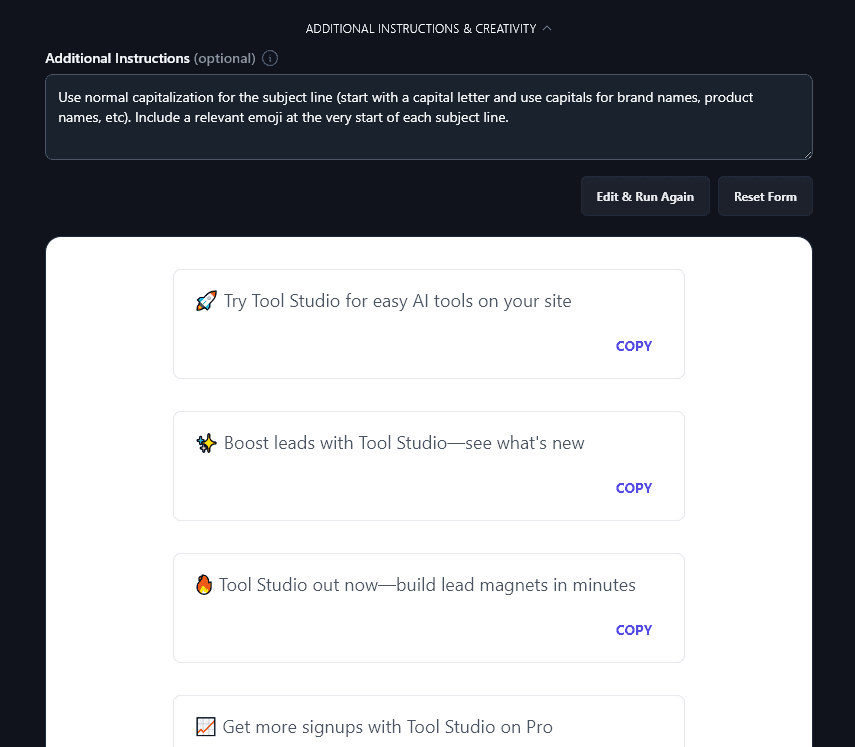Click the Reset Form button
Image resolution: width=855 pixels, height=747 pixels.
(x=765, y=196)
